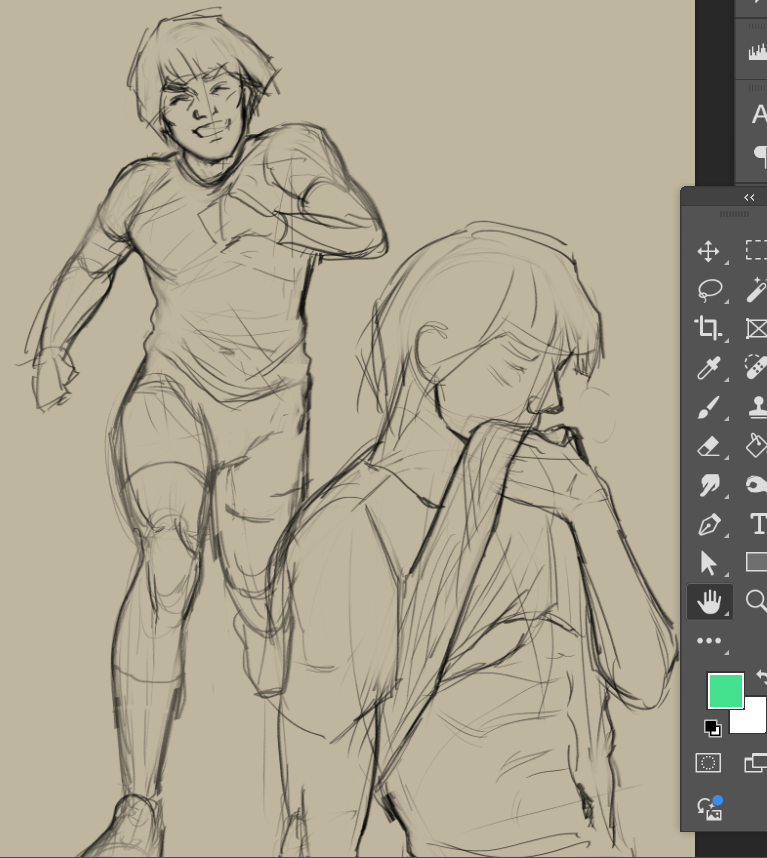
Task: Open the green foreground color swatch
Action: [x=725, y=691]
